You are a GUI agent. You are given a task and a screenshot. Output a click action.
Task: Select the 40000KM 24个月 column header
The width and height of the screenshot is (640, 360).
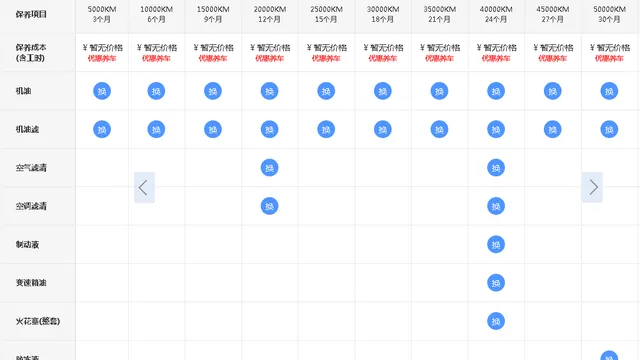coord(496,14)
